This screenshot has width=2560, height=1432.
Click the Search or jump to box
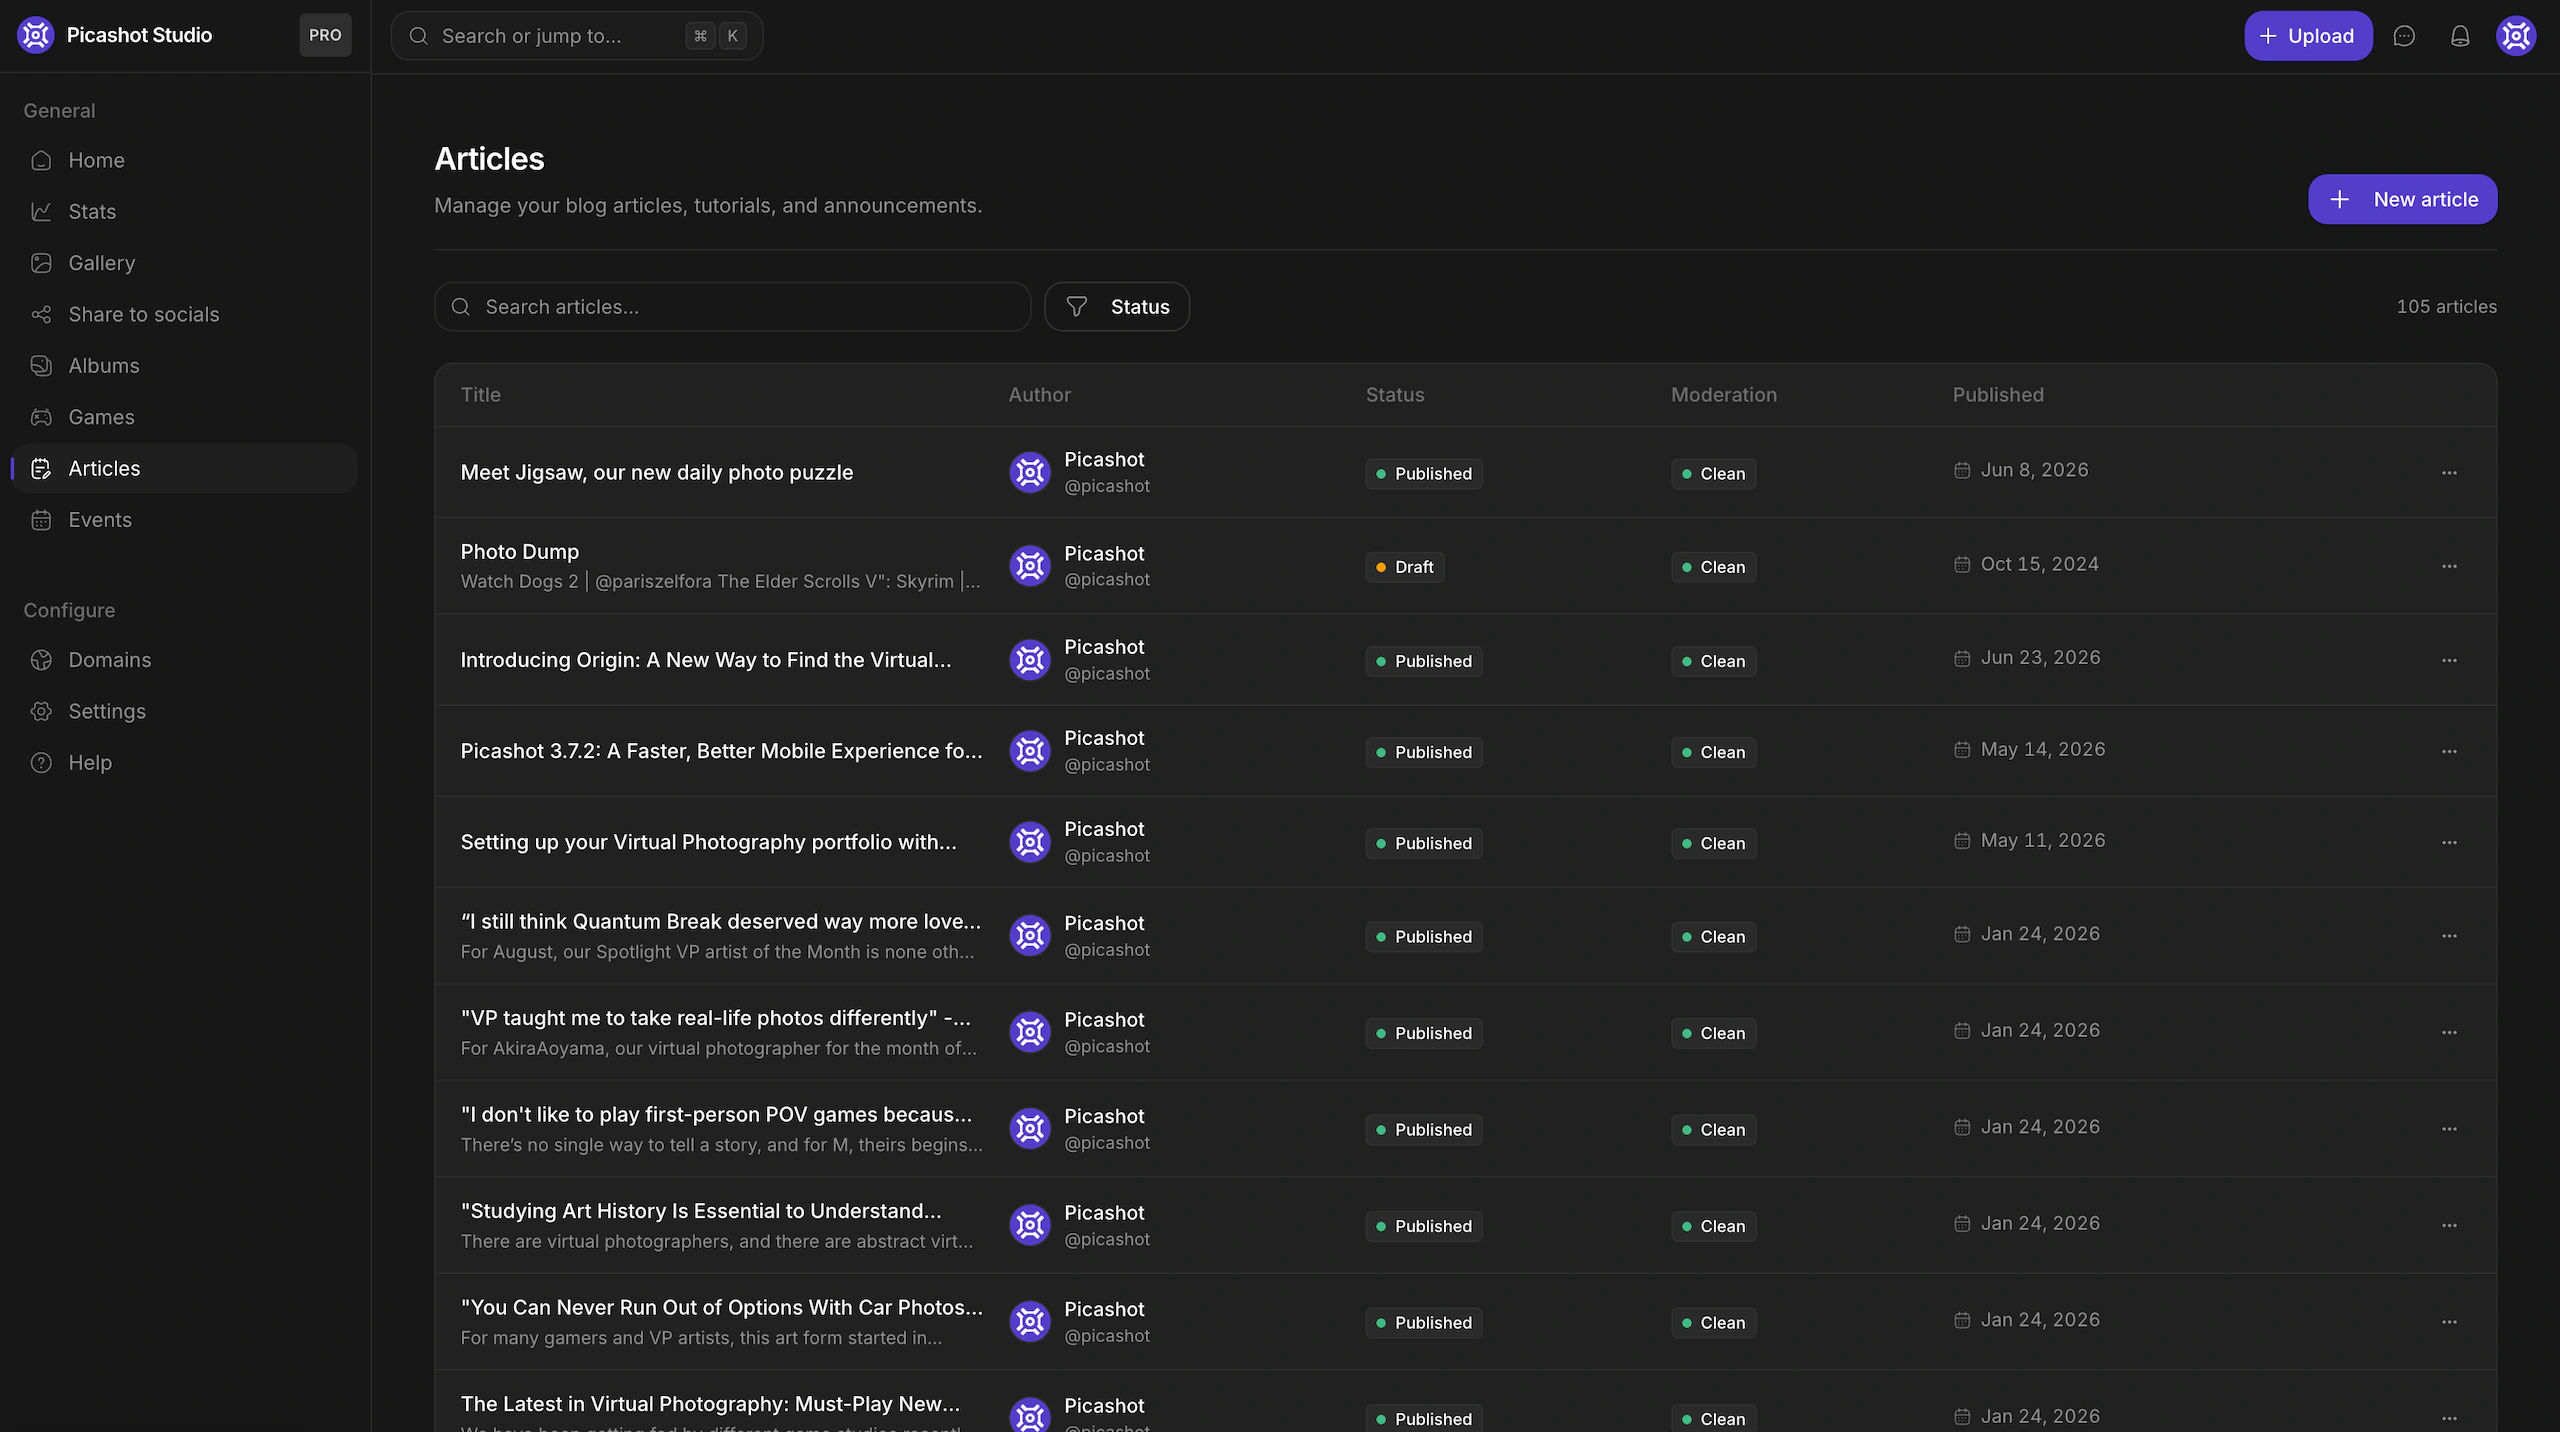(577, 36)
